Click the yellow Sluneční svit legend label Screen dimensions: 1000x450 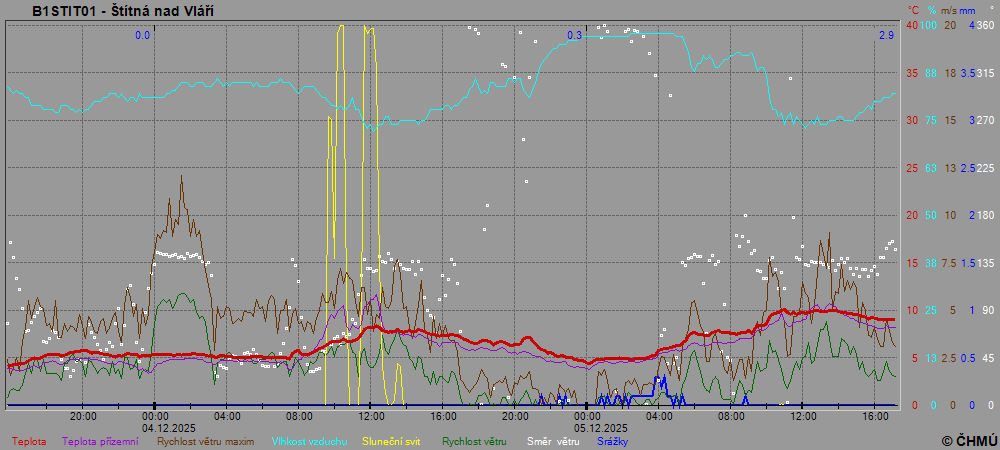pos(391,441)
